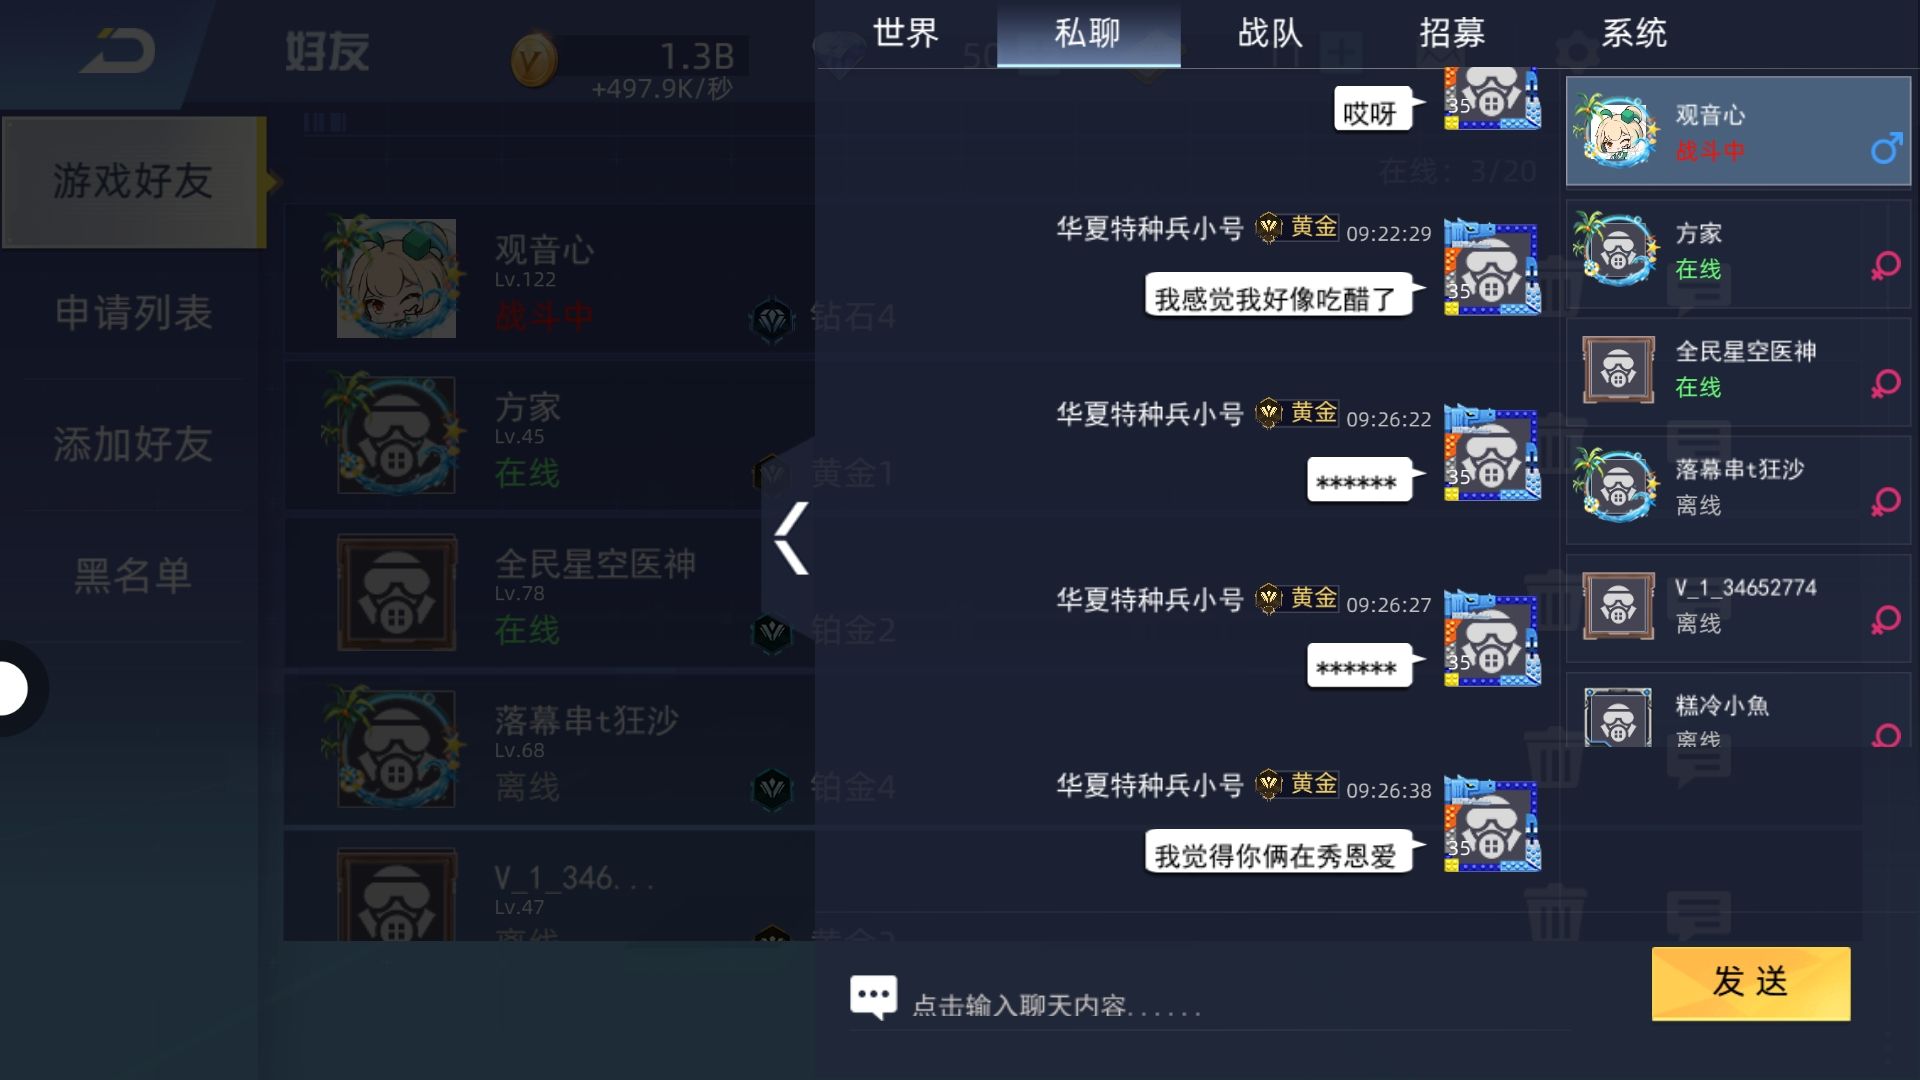This screenshot has height=1080, width=1920.
Task: Click the male gender icon next to 观音心
Action: click(1886, 148)
